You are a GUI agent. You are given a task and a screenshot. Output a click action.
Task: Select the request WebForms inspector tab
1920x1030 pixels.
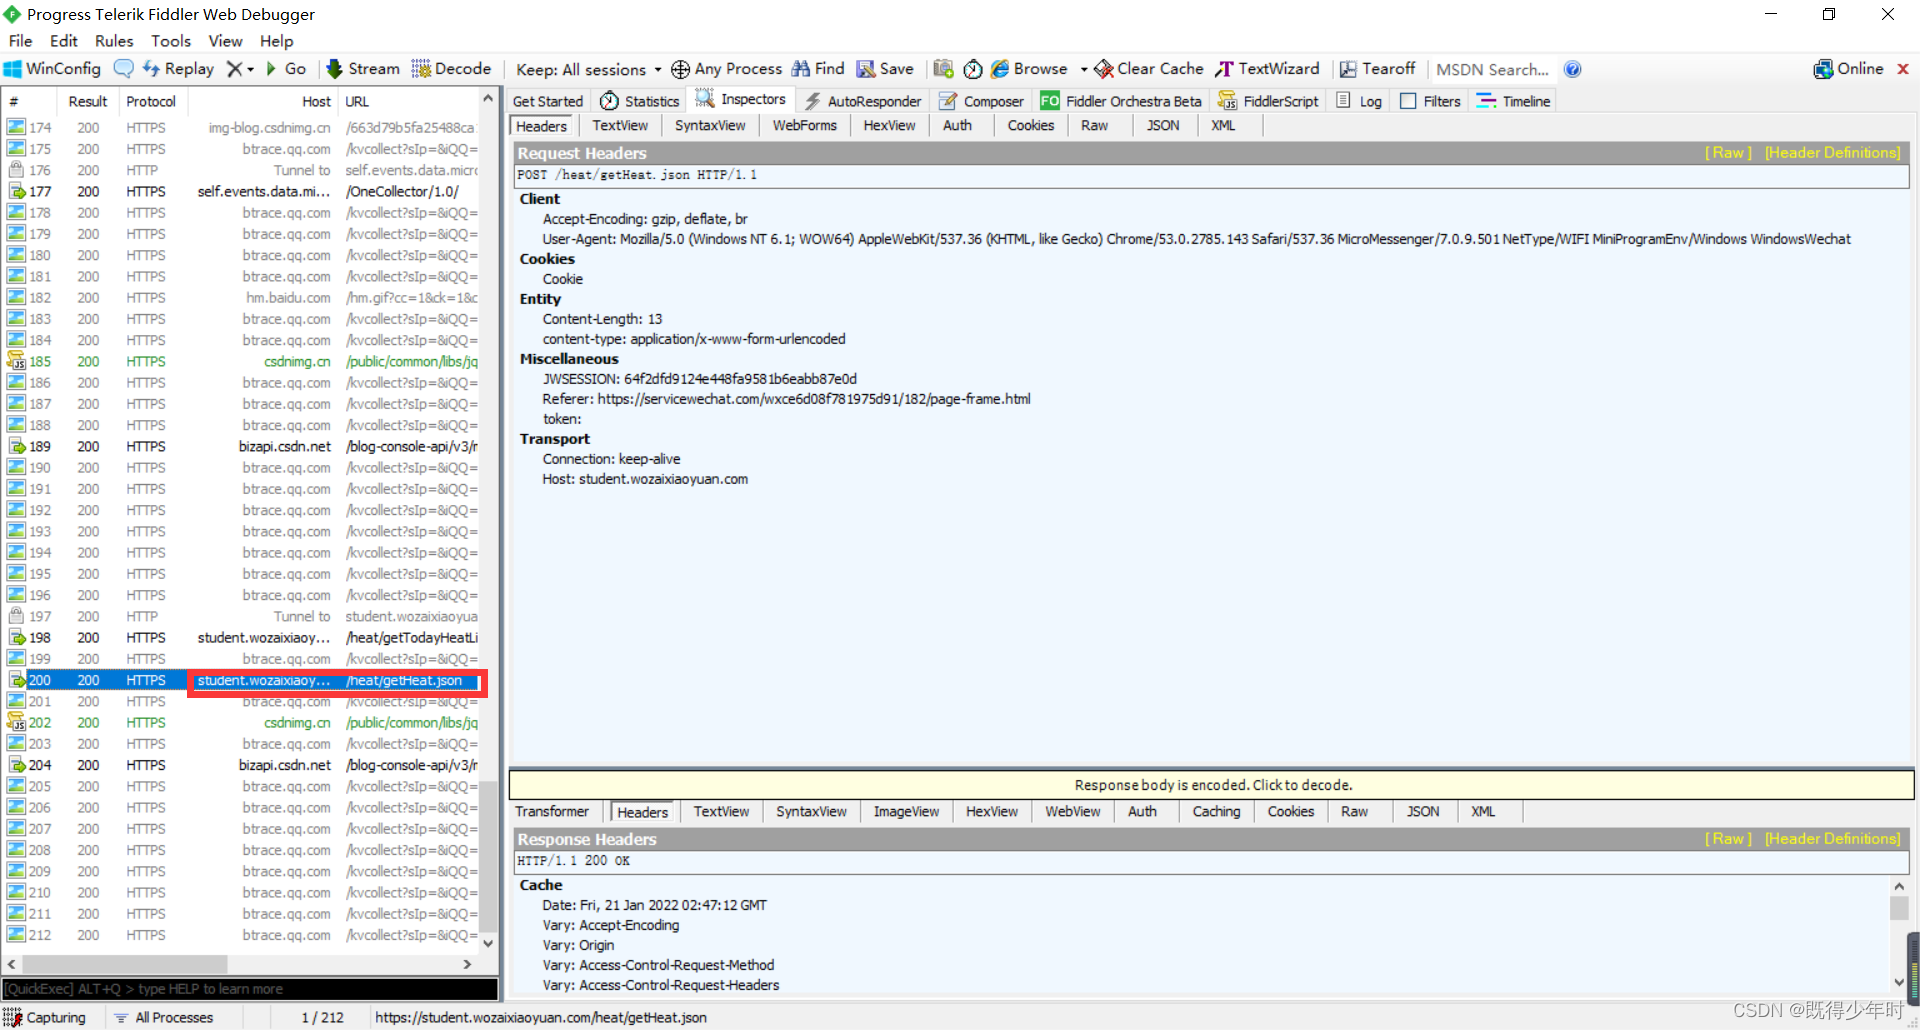coord(804,126)
